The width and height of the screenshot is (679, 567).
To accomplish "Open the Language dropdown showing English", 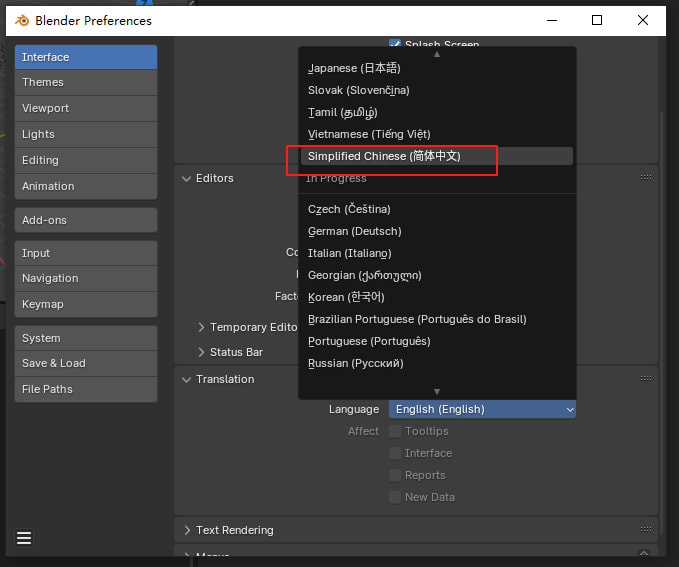I will [x=482, y=409].
